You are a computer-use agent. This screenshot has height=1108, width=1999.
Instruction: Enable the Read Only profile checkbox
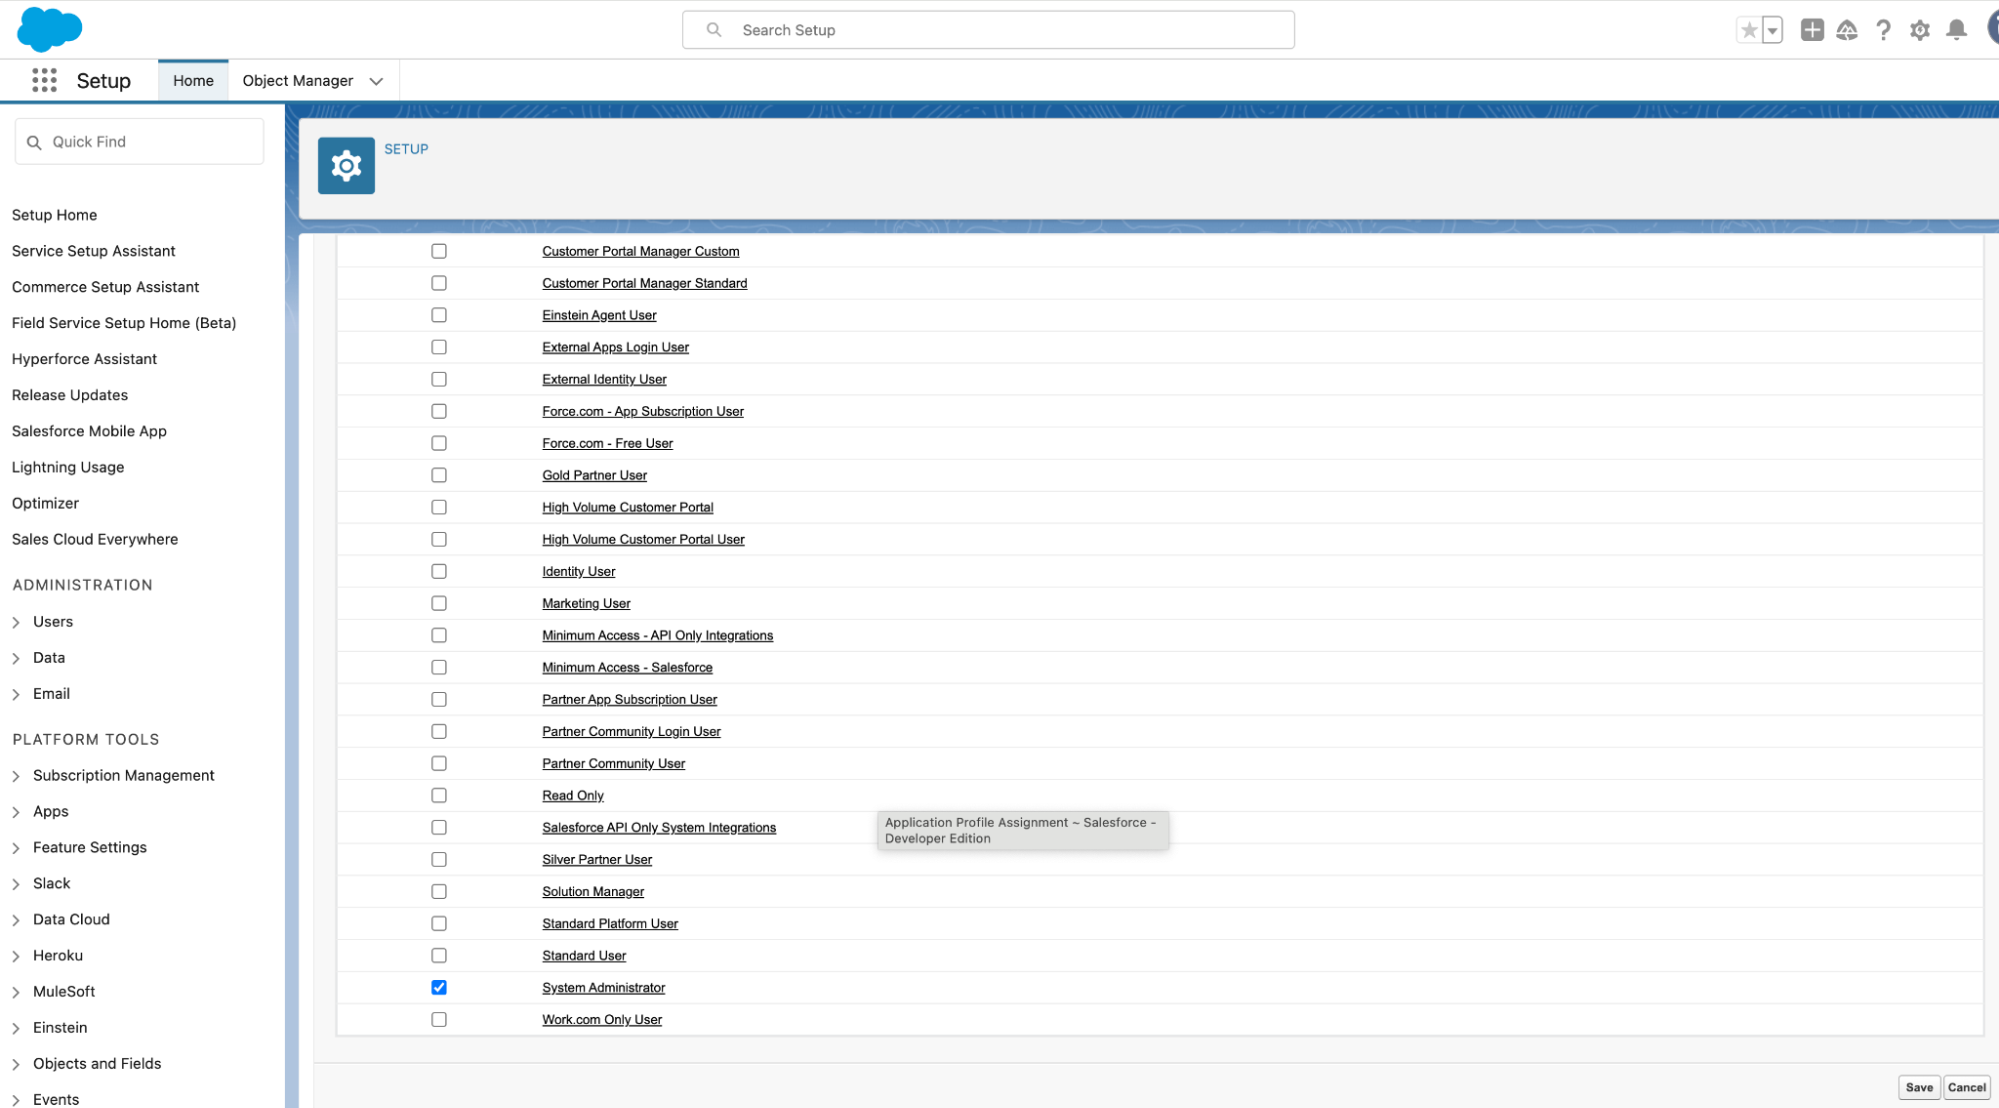point(439,795)
